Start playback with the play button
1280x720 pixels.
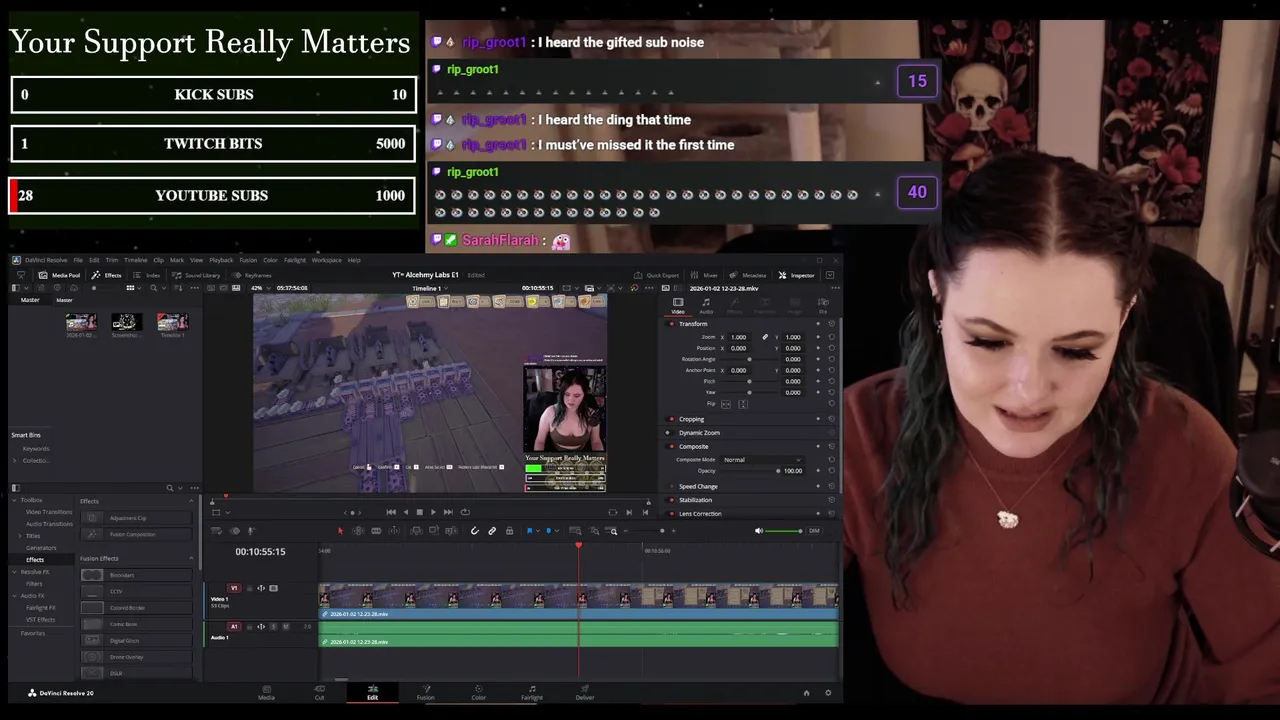[433, 512]
